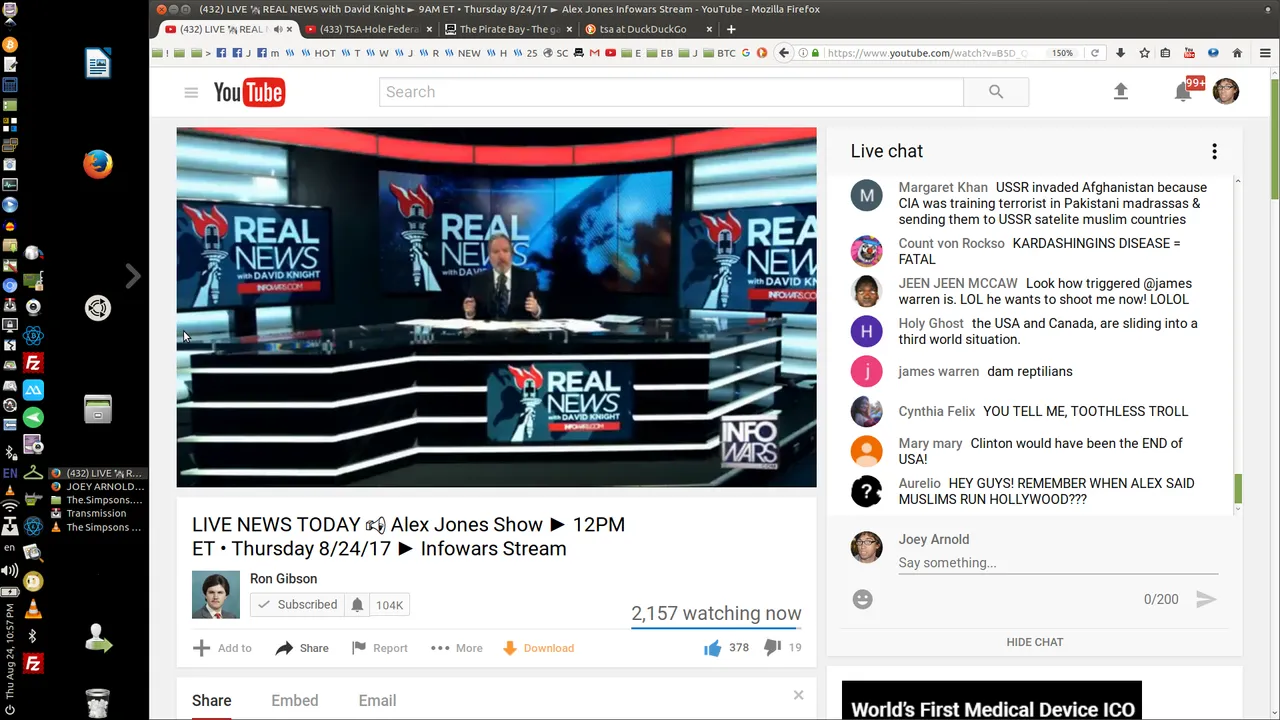The height and width of the screenshot is (720, 1280).
Task: Report this video with flag button
Action: [x=379, y=648]
